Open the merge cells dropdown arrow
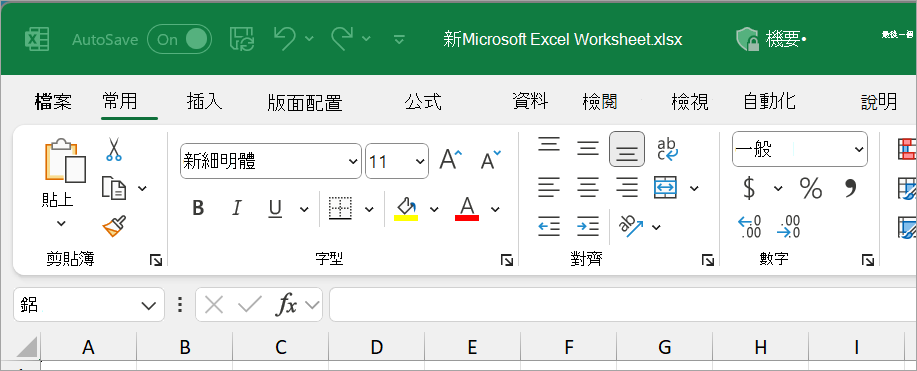 (x=694, y=188)
